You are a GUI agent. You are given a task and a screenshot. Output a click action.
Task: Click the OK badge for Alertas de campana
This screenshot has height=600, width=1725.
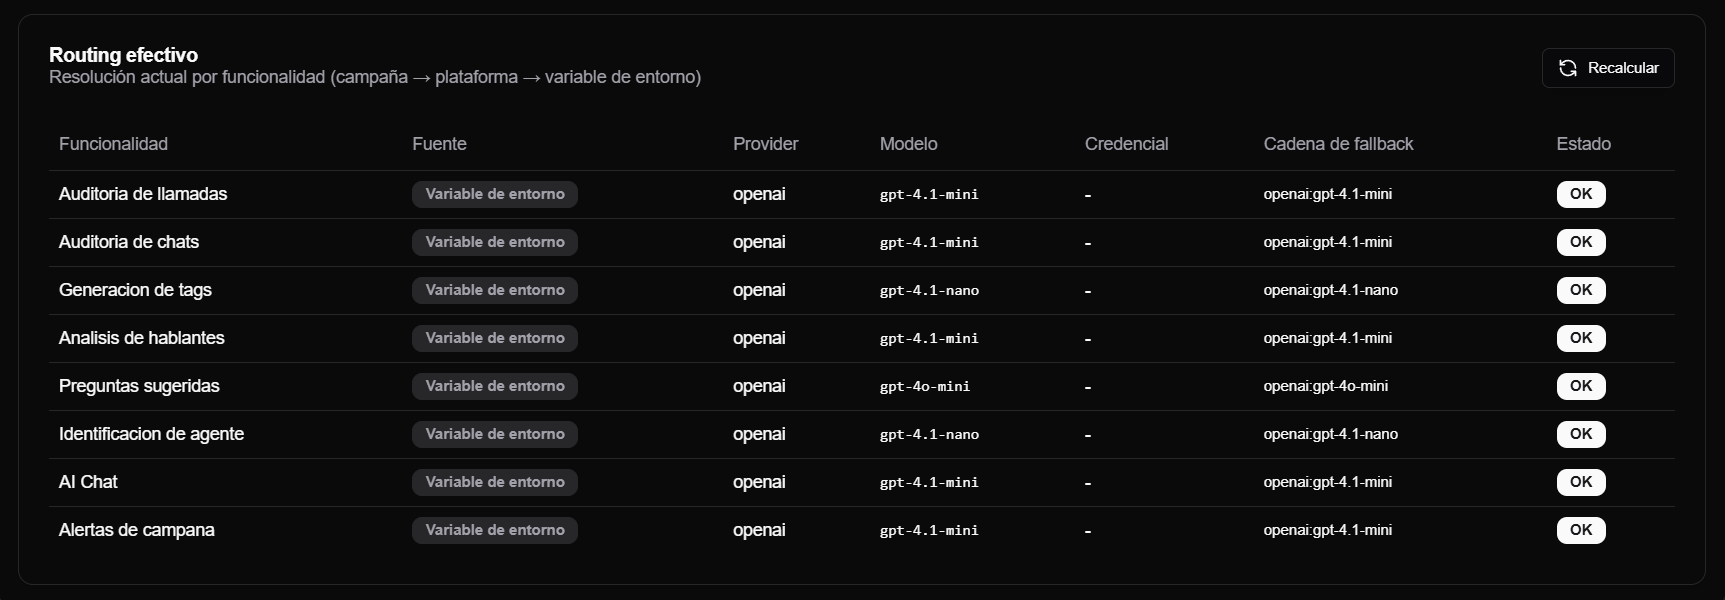click(x=1581, y=530)
